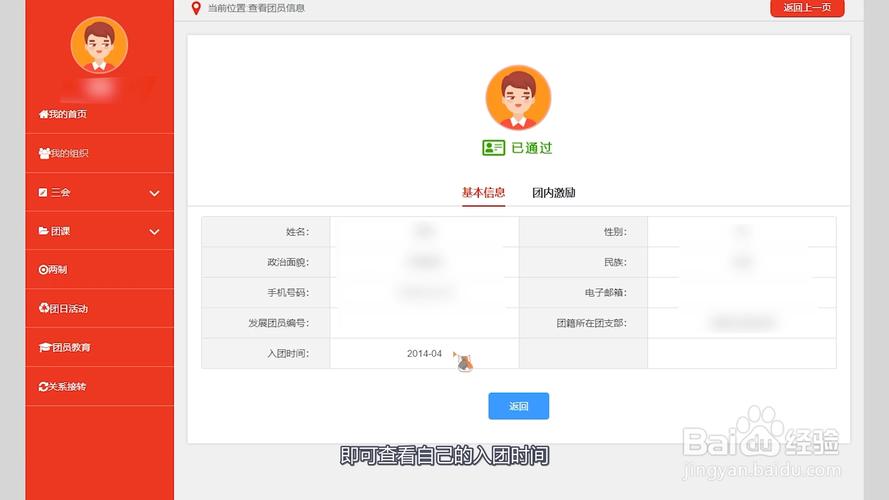Viewport: 889px width, 500px height.
Task: Click the 发展团员编号 label cell
Action: [x=266, y=323]
